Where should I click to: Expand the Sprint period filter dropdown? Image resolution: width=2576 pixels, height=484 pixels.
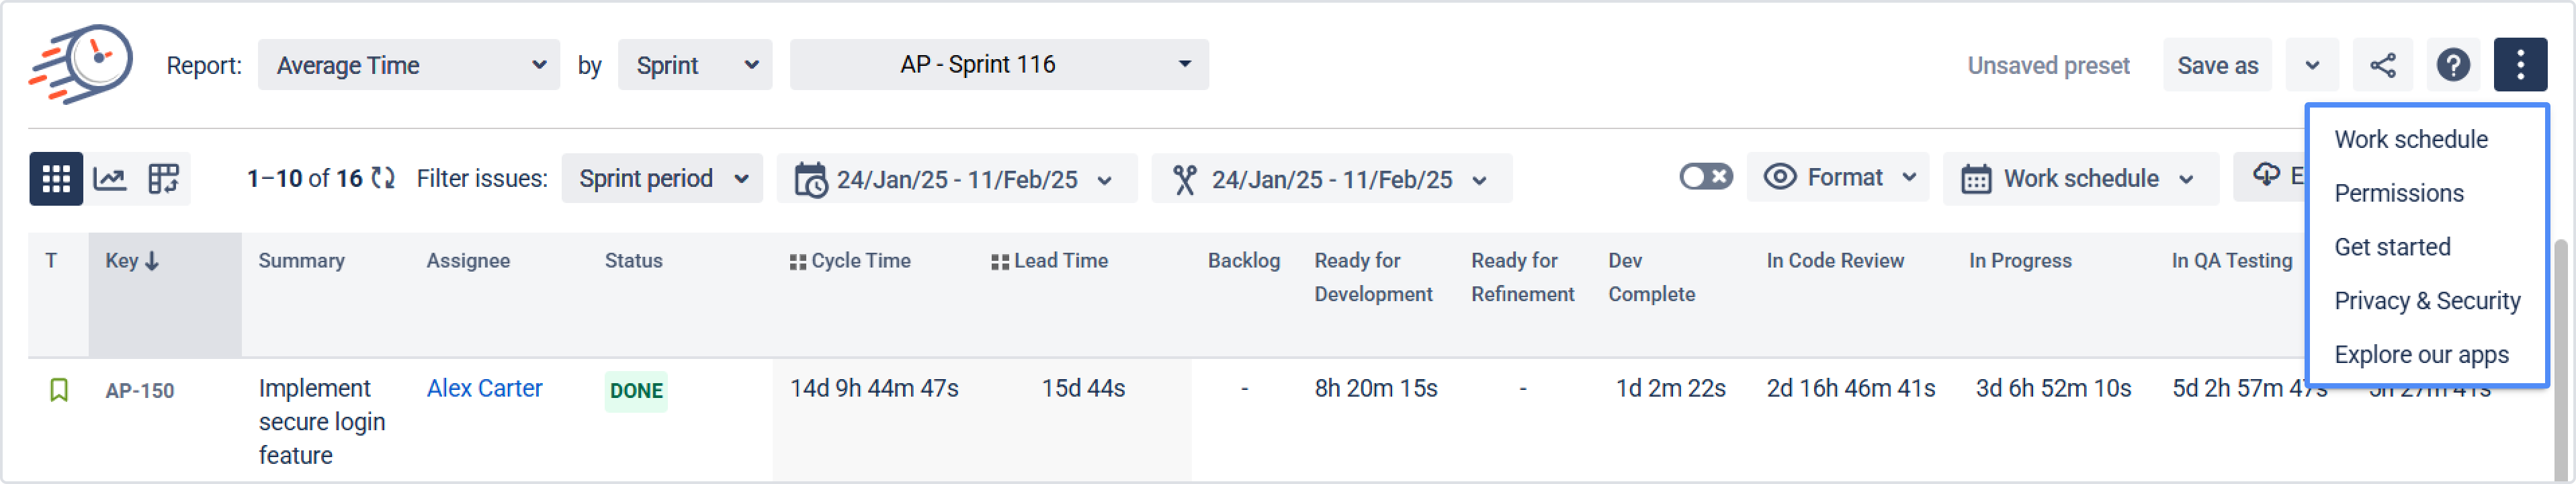662,179
